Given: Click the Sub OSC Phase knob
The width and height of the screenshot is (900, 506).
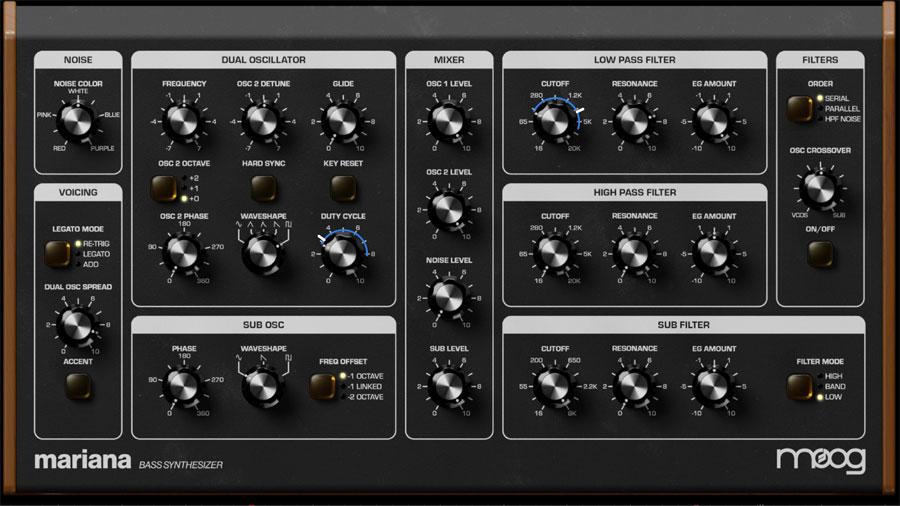Looking at the screenshot, I should click(183, 386).
